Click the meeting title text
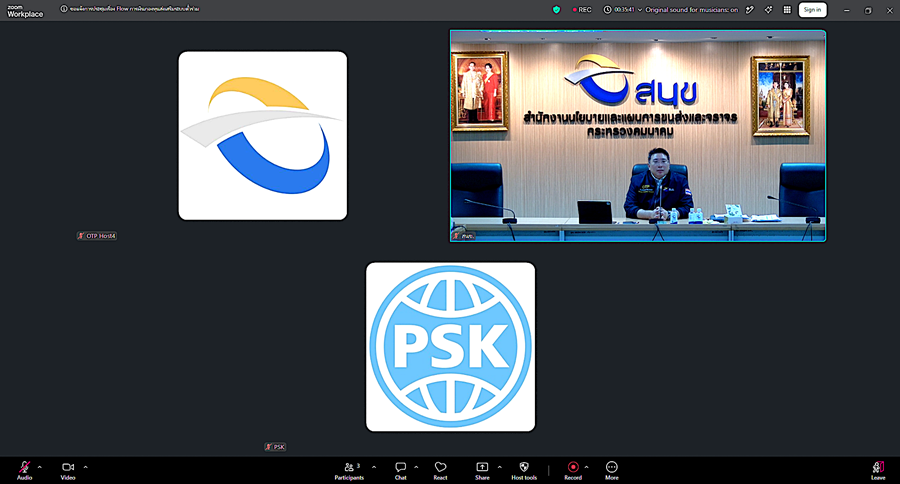900x484 pixels. [x=134, y=9]
